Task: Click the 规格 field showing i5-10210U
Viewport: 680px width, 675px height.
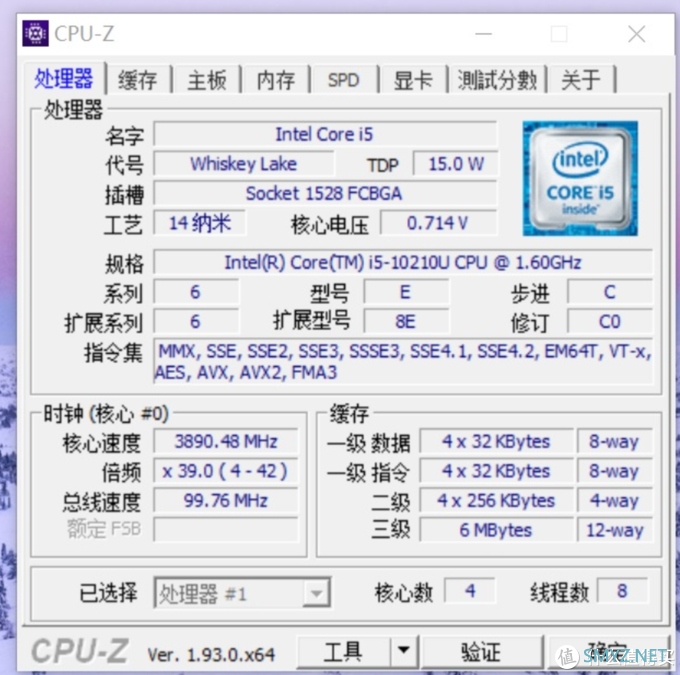Action: 402,263
